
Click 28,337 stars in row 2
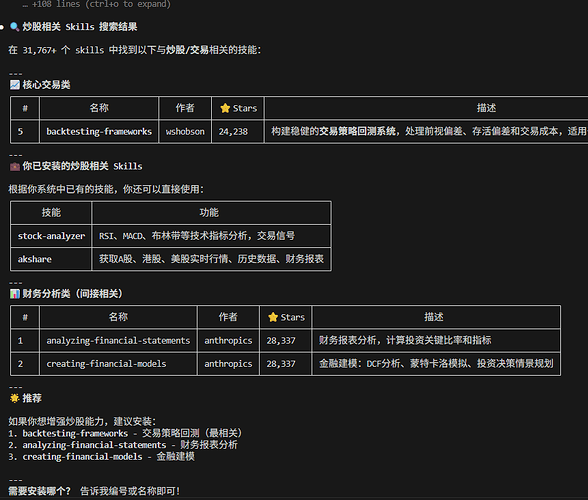[x=285, y=364]
